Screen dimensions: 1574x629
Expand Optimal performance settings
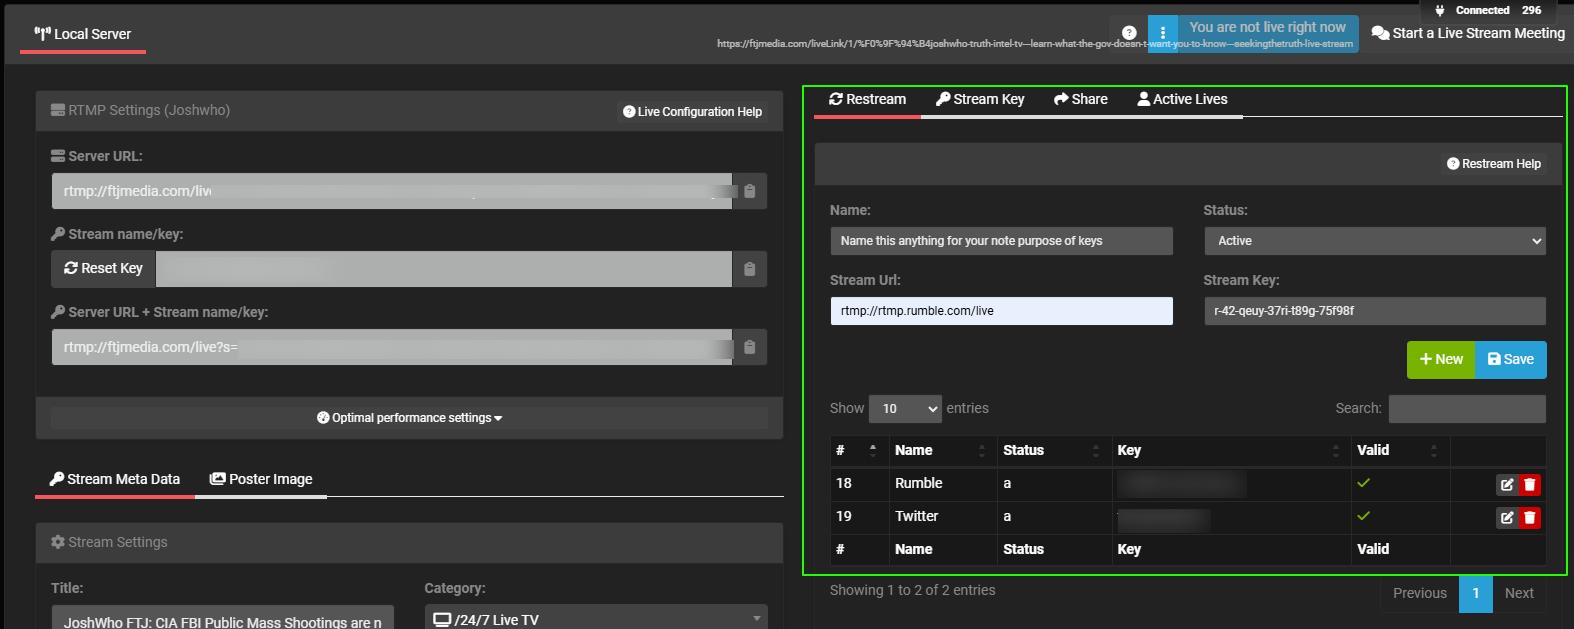click(409, 418)
